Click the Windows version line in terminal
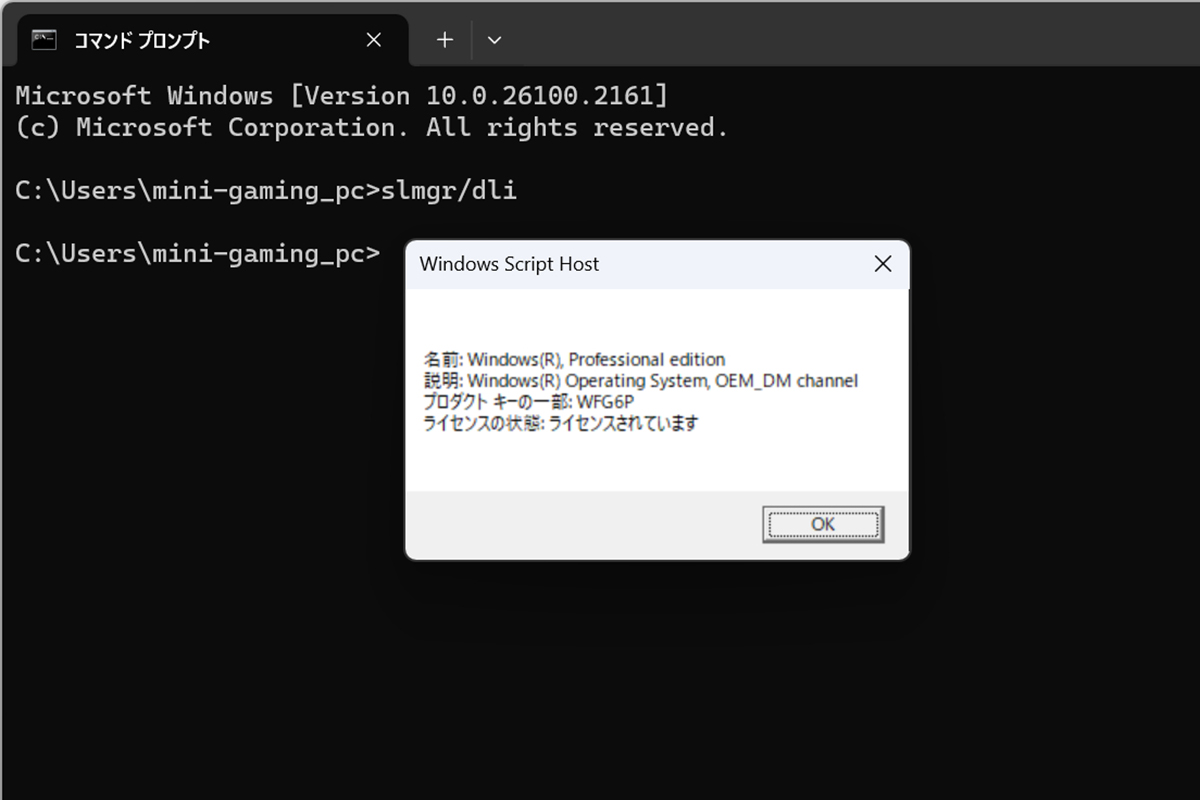 [x=341, y=96]
